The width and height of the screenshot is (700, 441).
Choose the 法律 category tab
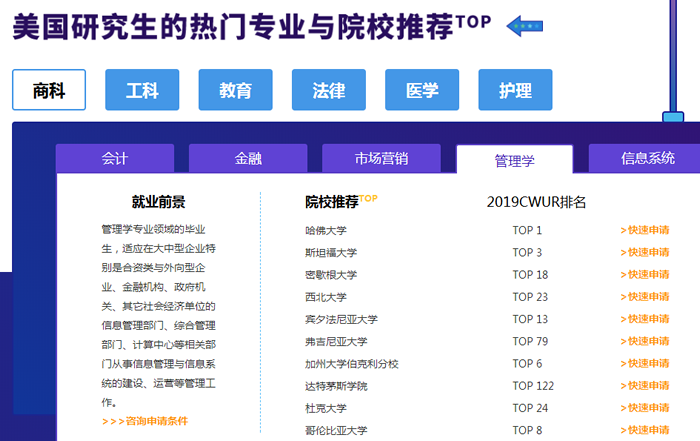coord(329,90)
